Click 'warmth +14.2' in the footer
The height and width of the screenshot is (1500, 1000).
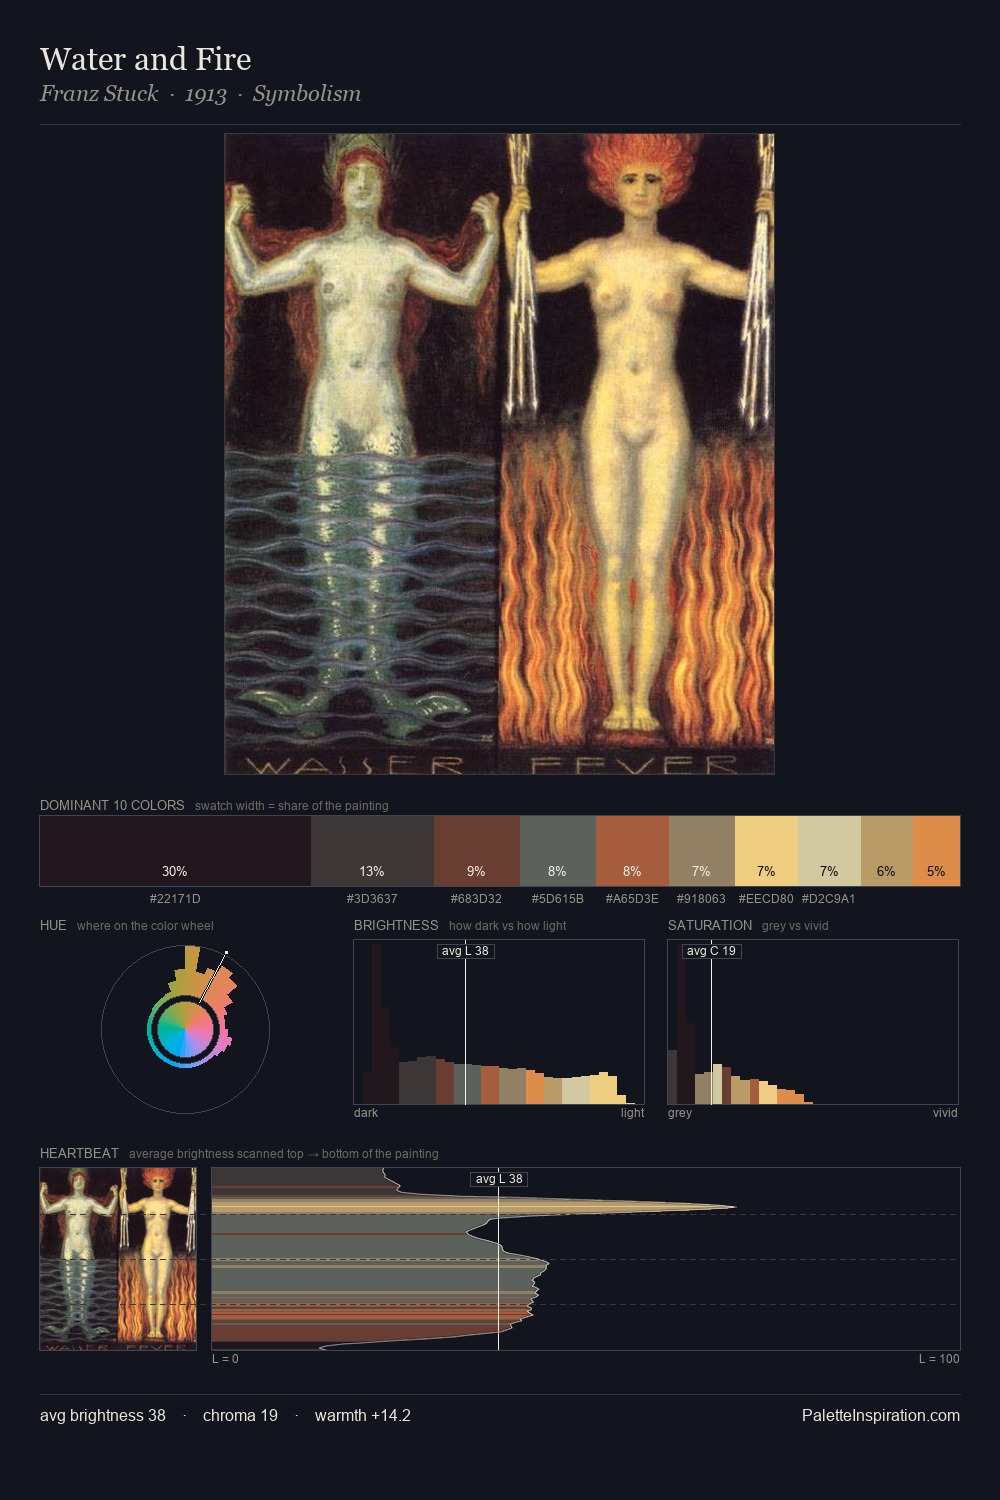pyautogui.click(x=362, y=1416)
